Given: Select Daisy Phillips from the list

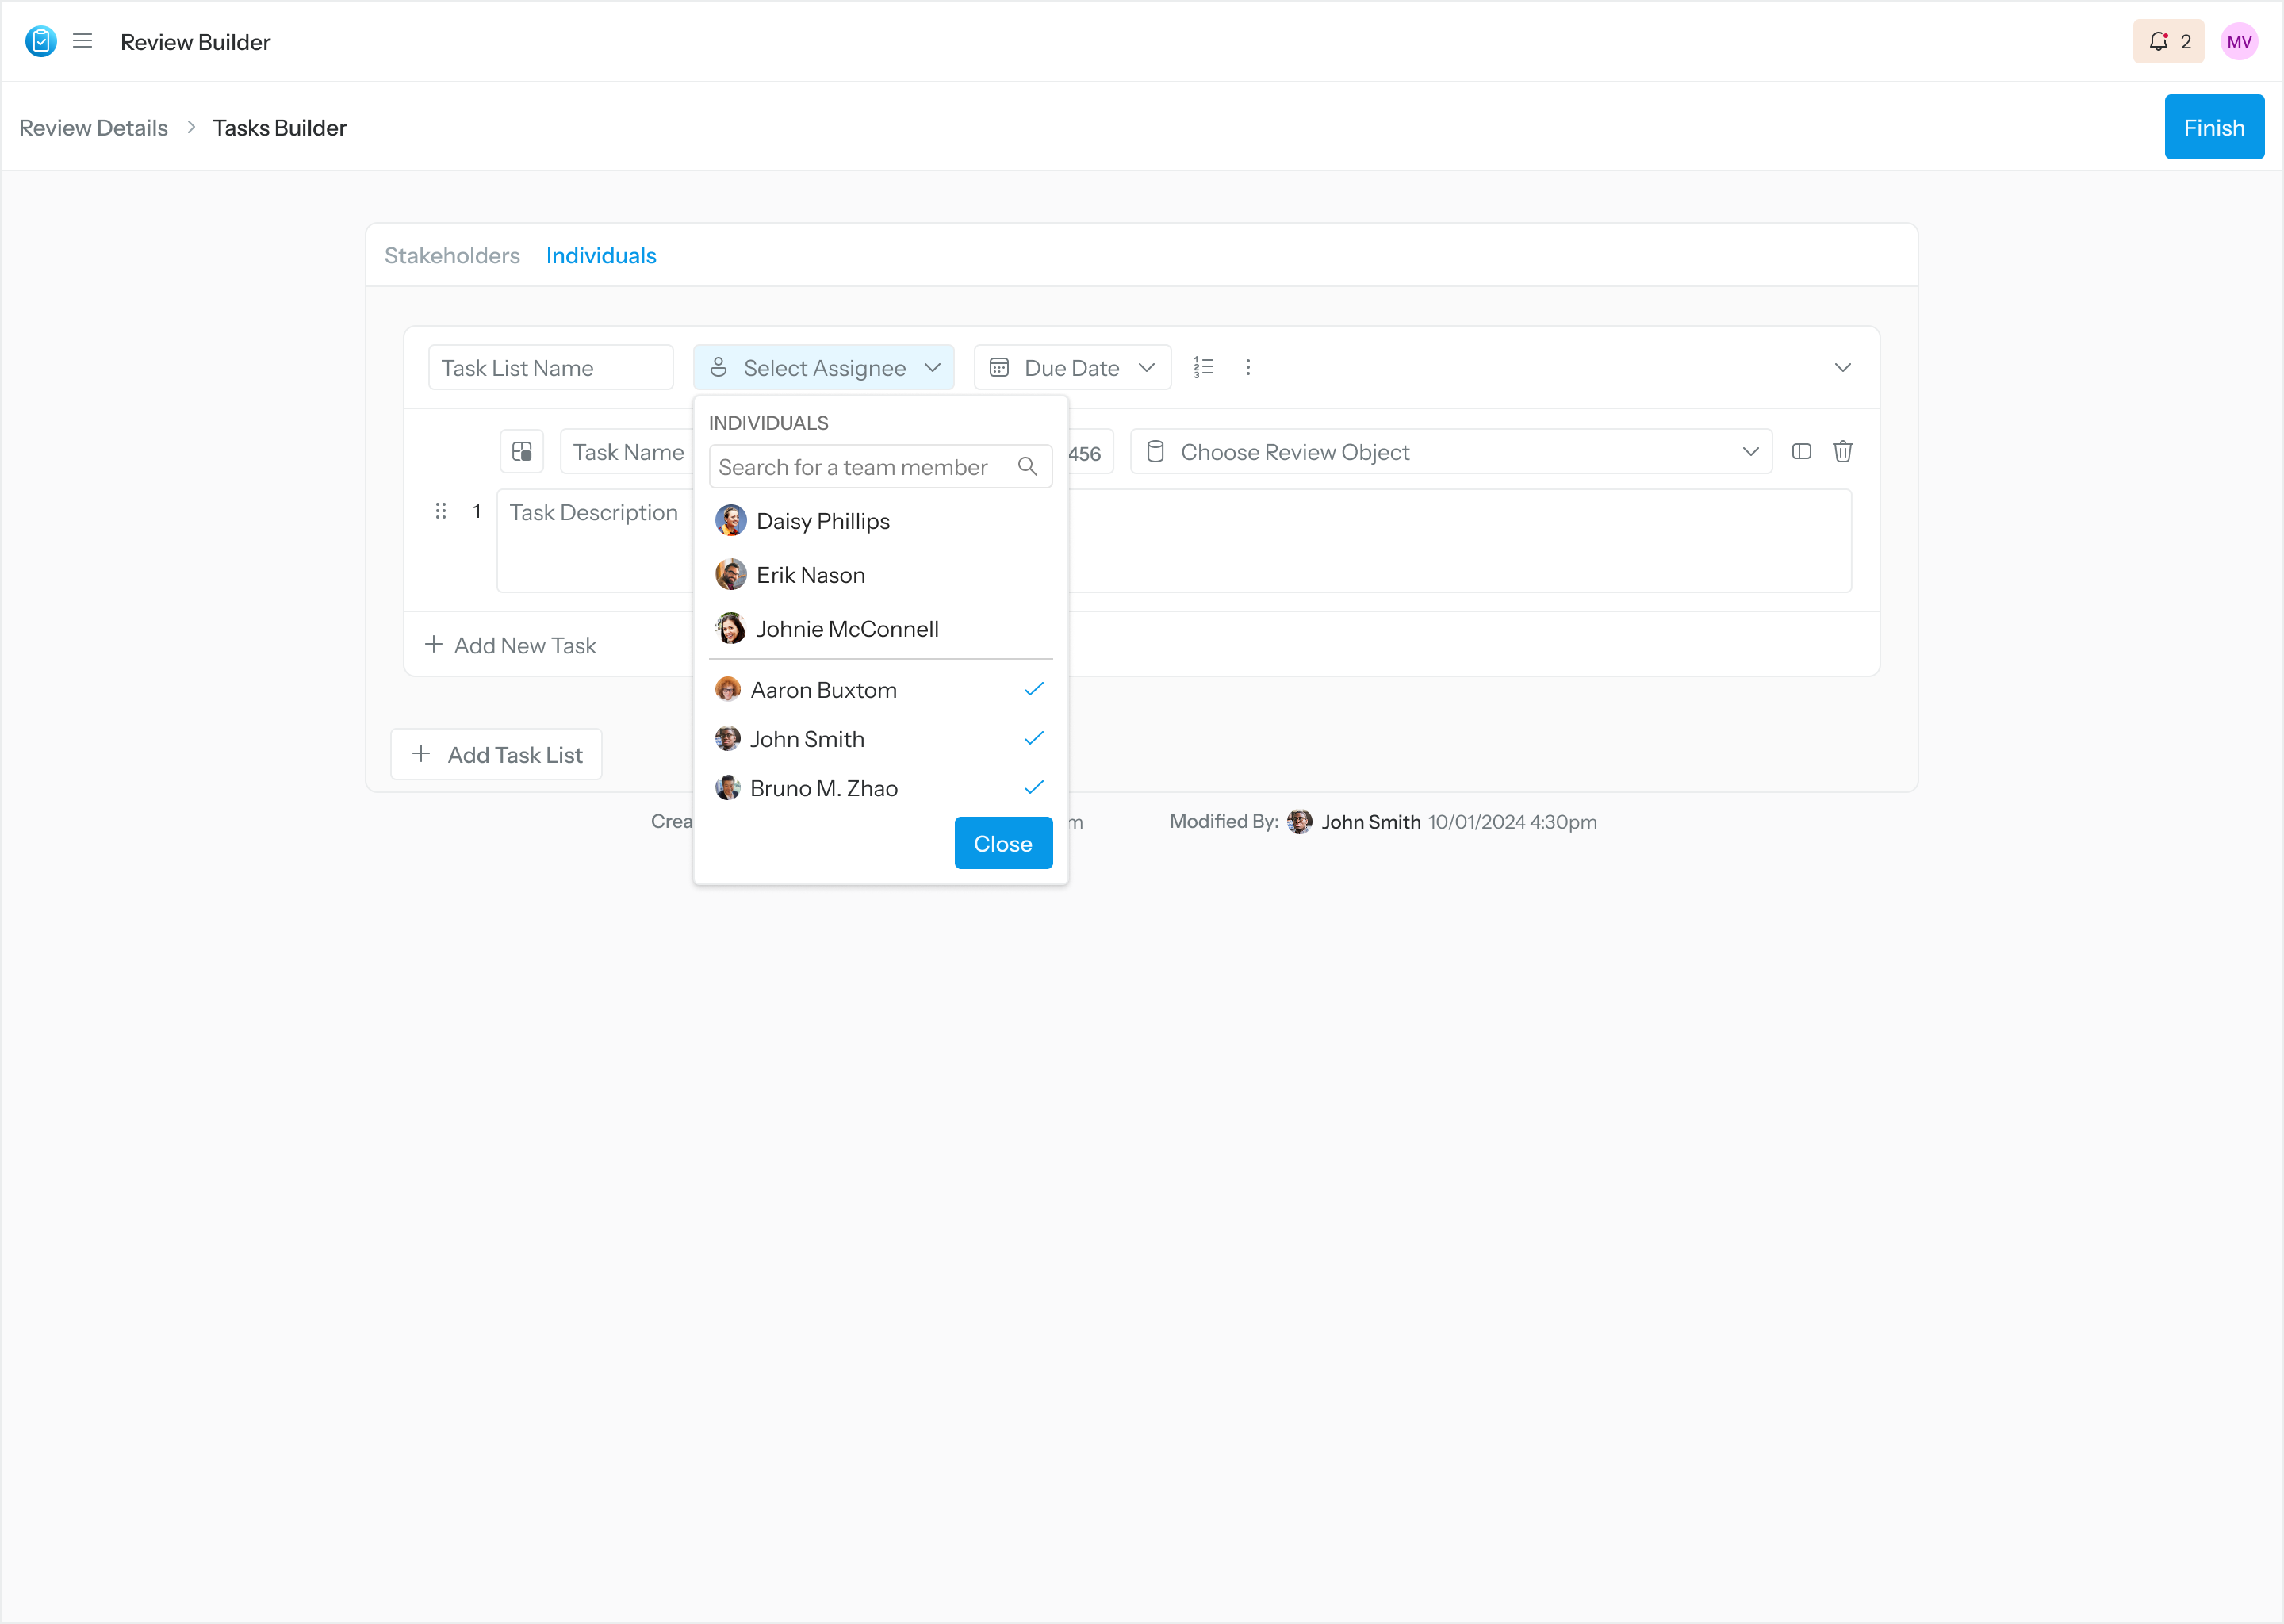Looking at the screenshot, I should point(822,521).
